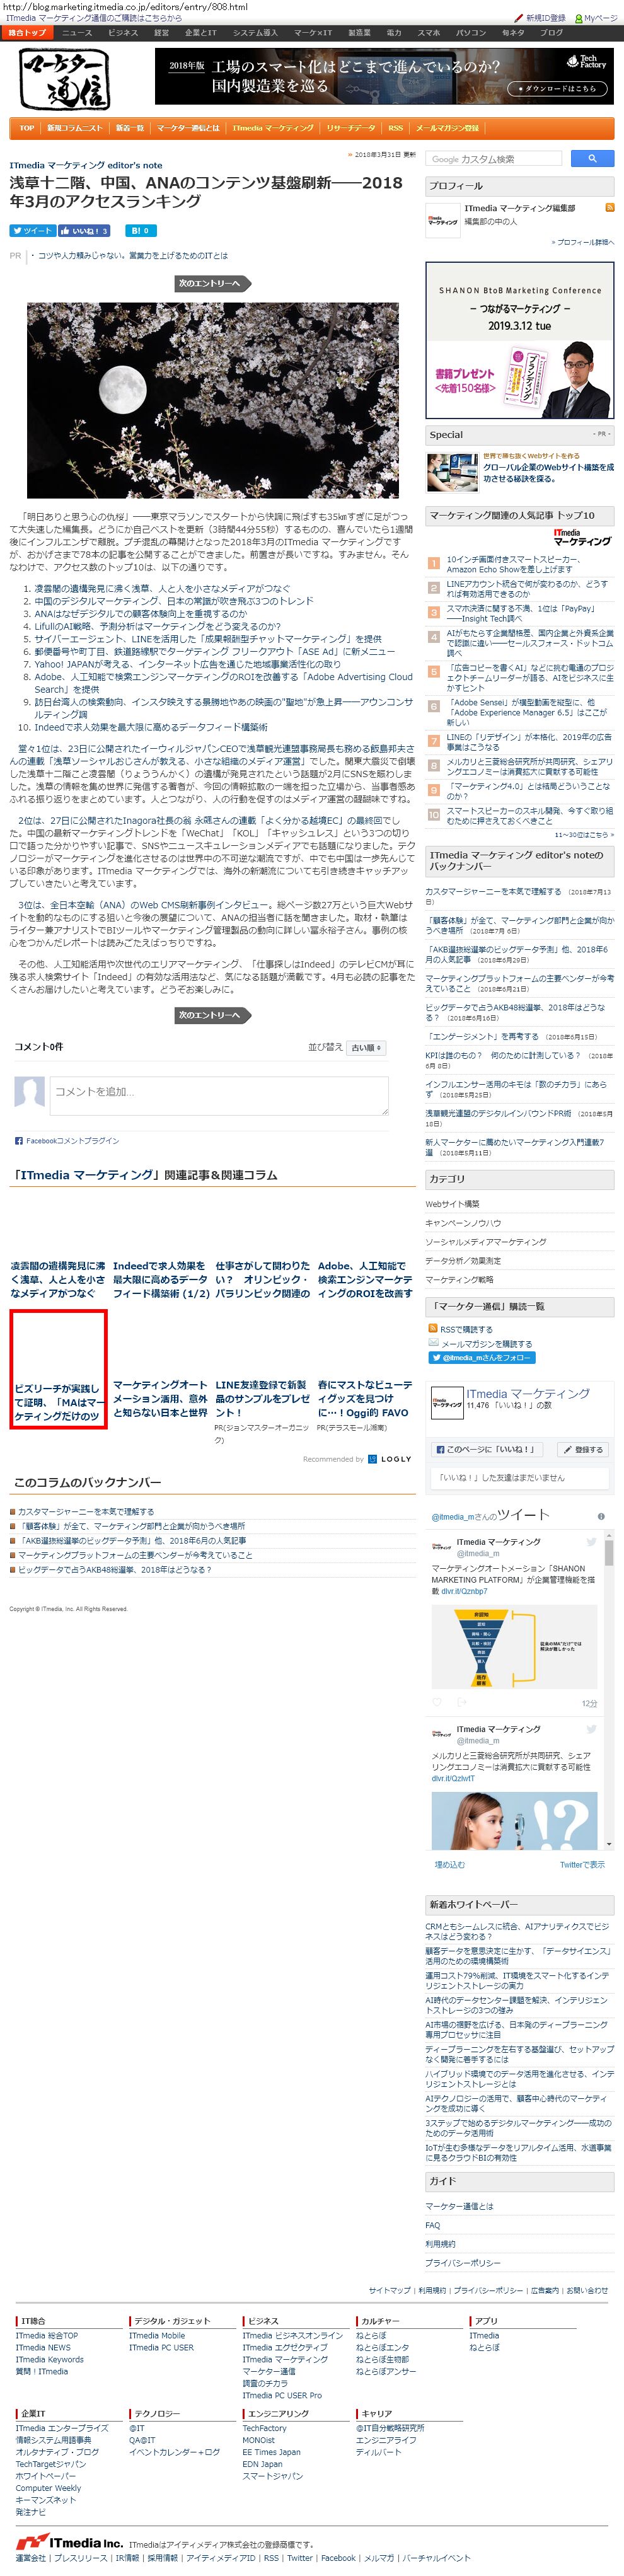Screen dimensions: 624x2576
Task: Click the blue Google search magnifier button
Action: pyautogui.click(x=592, y=158)
